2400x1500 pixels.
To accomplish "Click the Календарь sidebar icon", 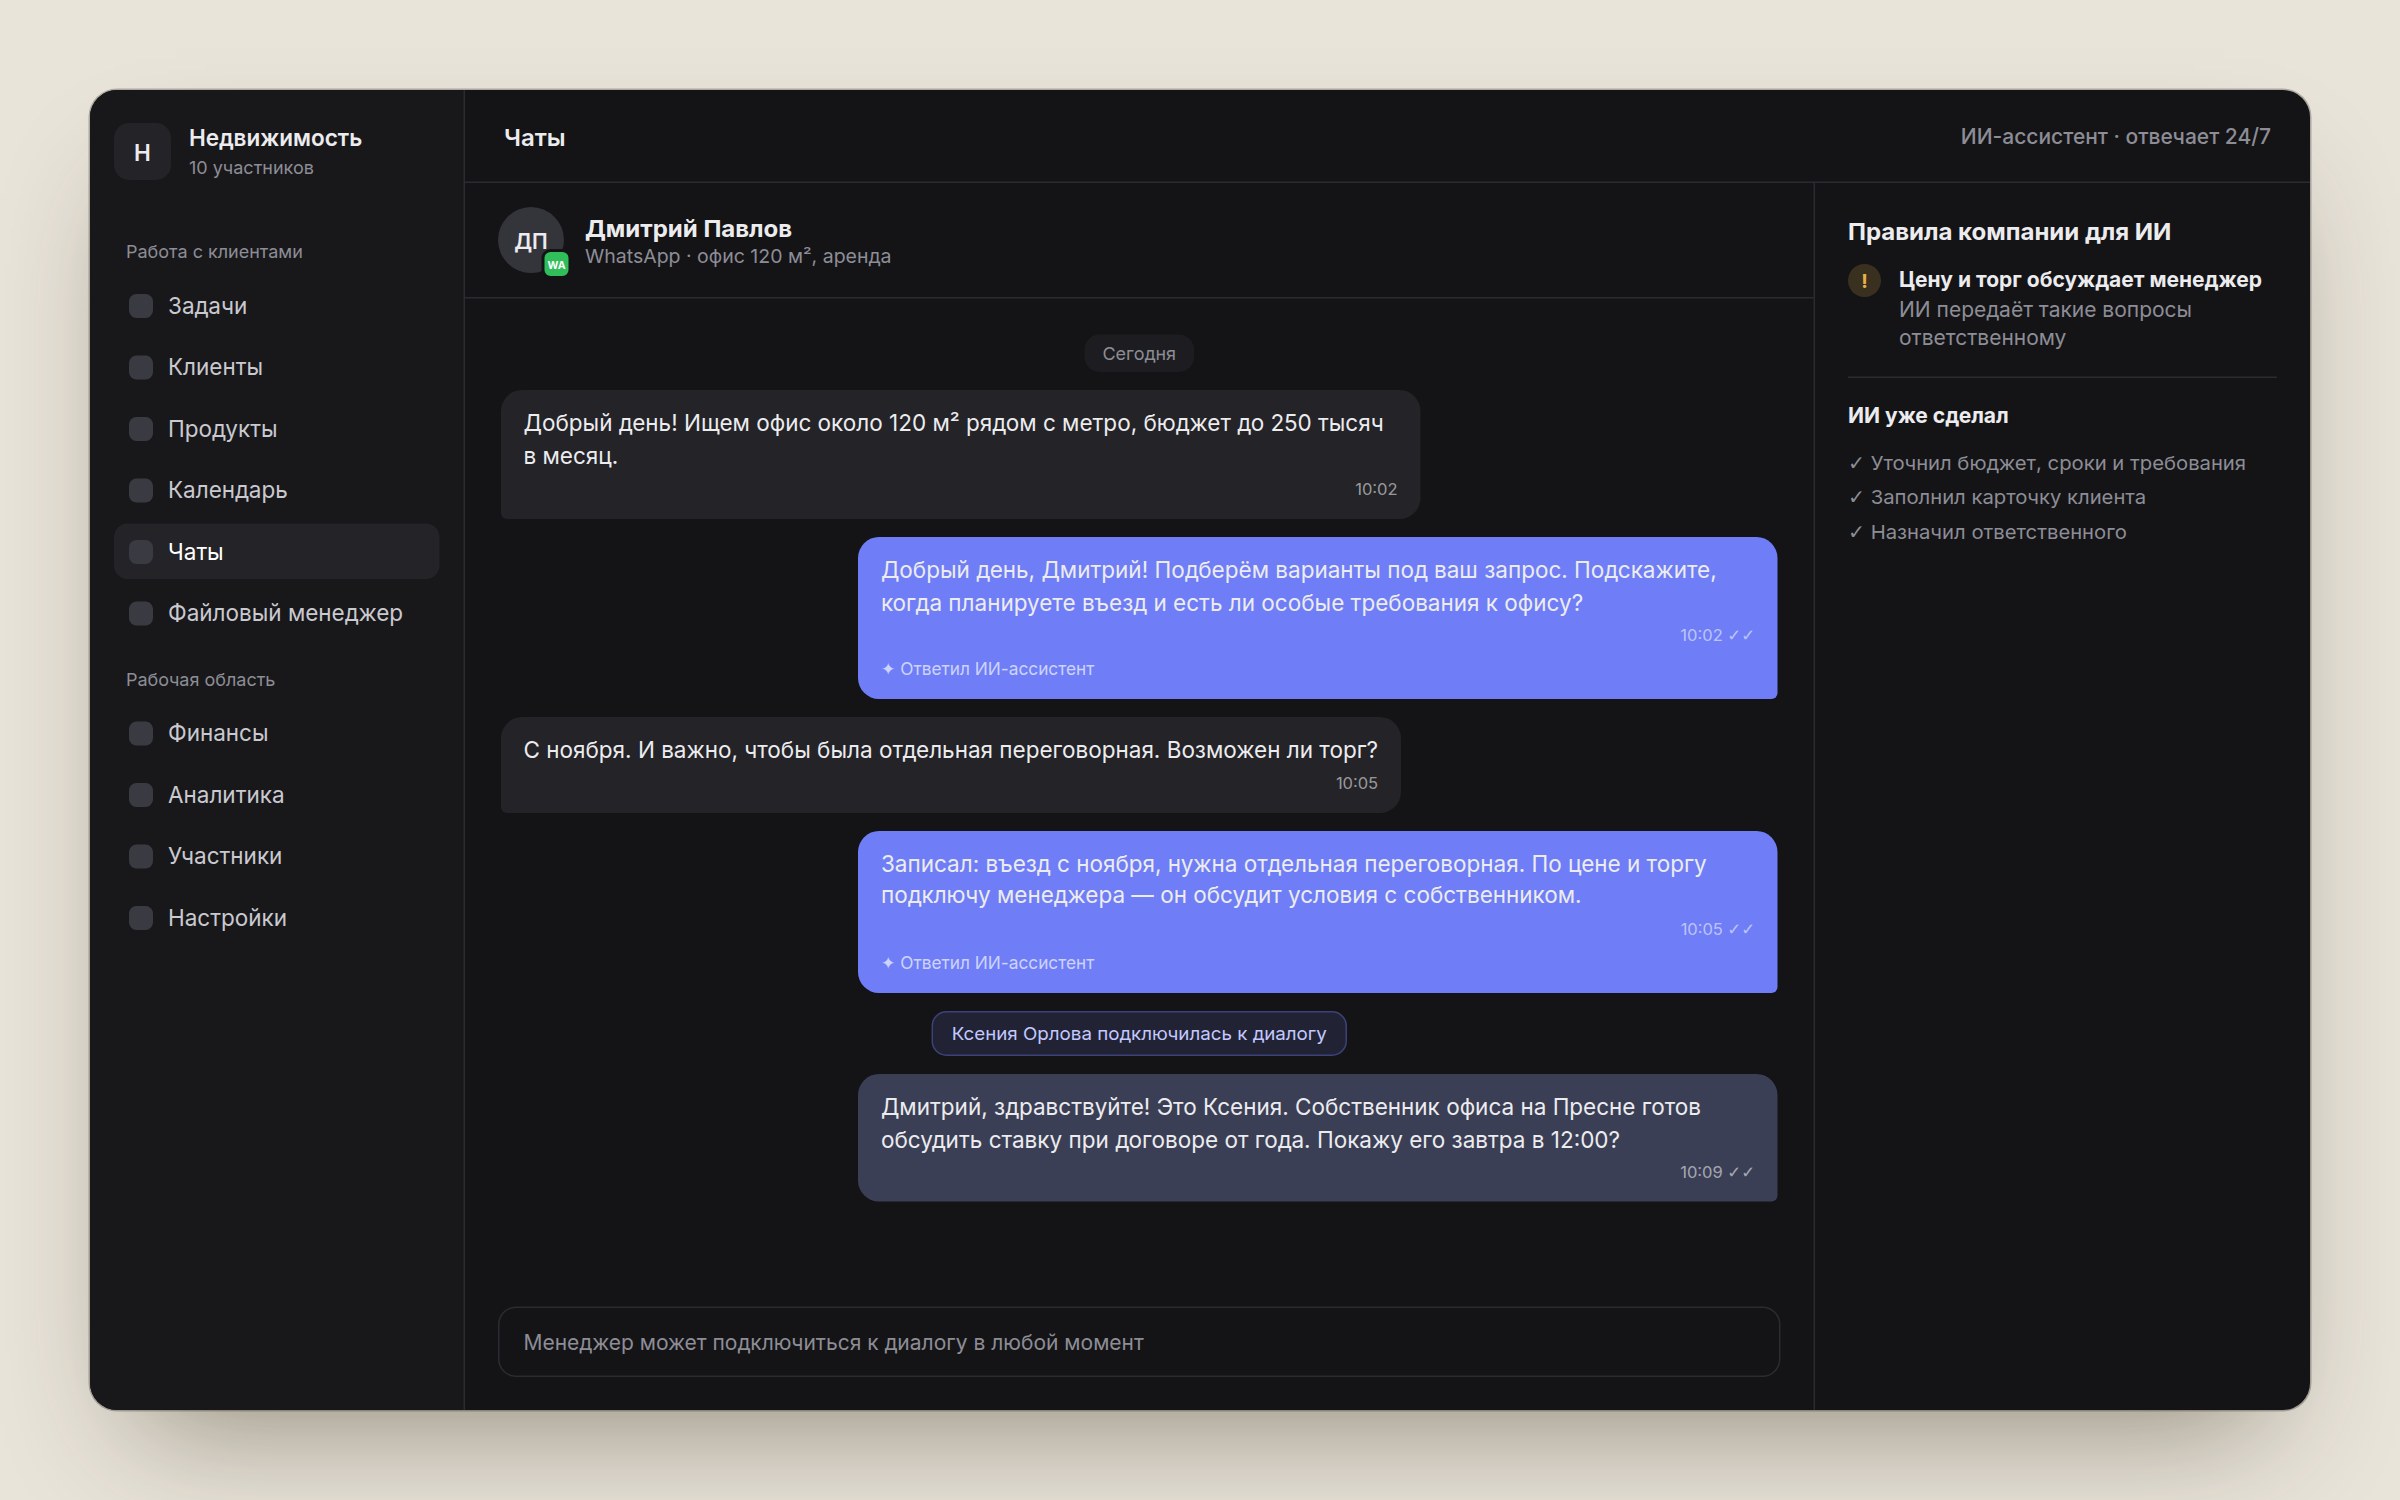I will [141, 490].
